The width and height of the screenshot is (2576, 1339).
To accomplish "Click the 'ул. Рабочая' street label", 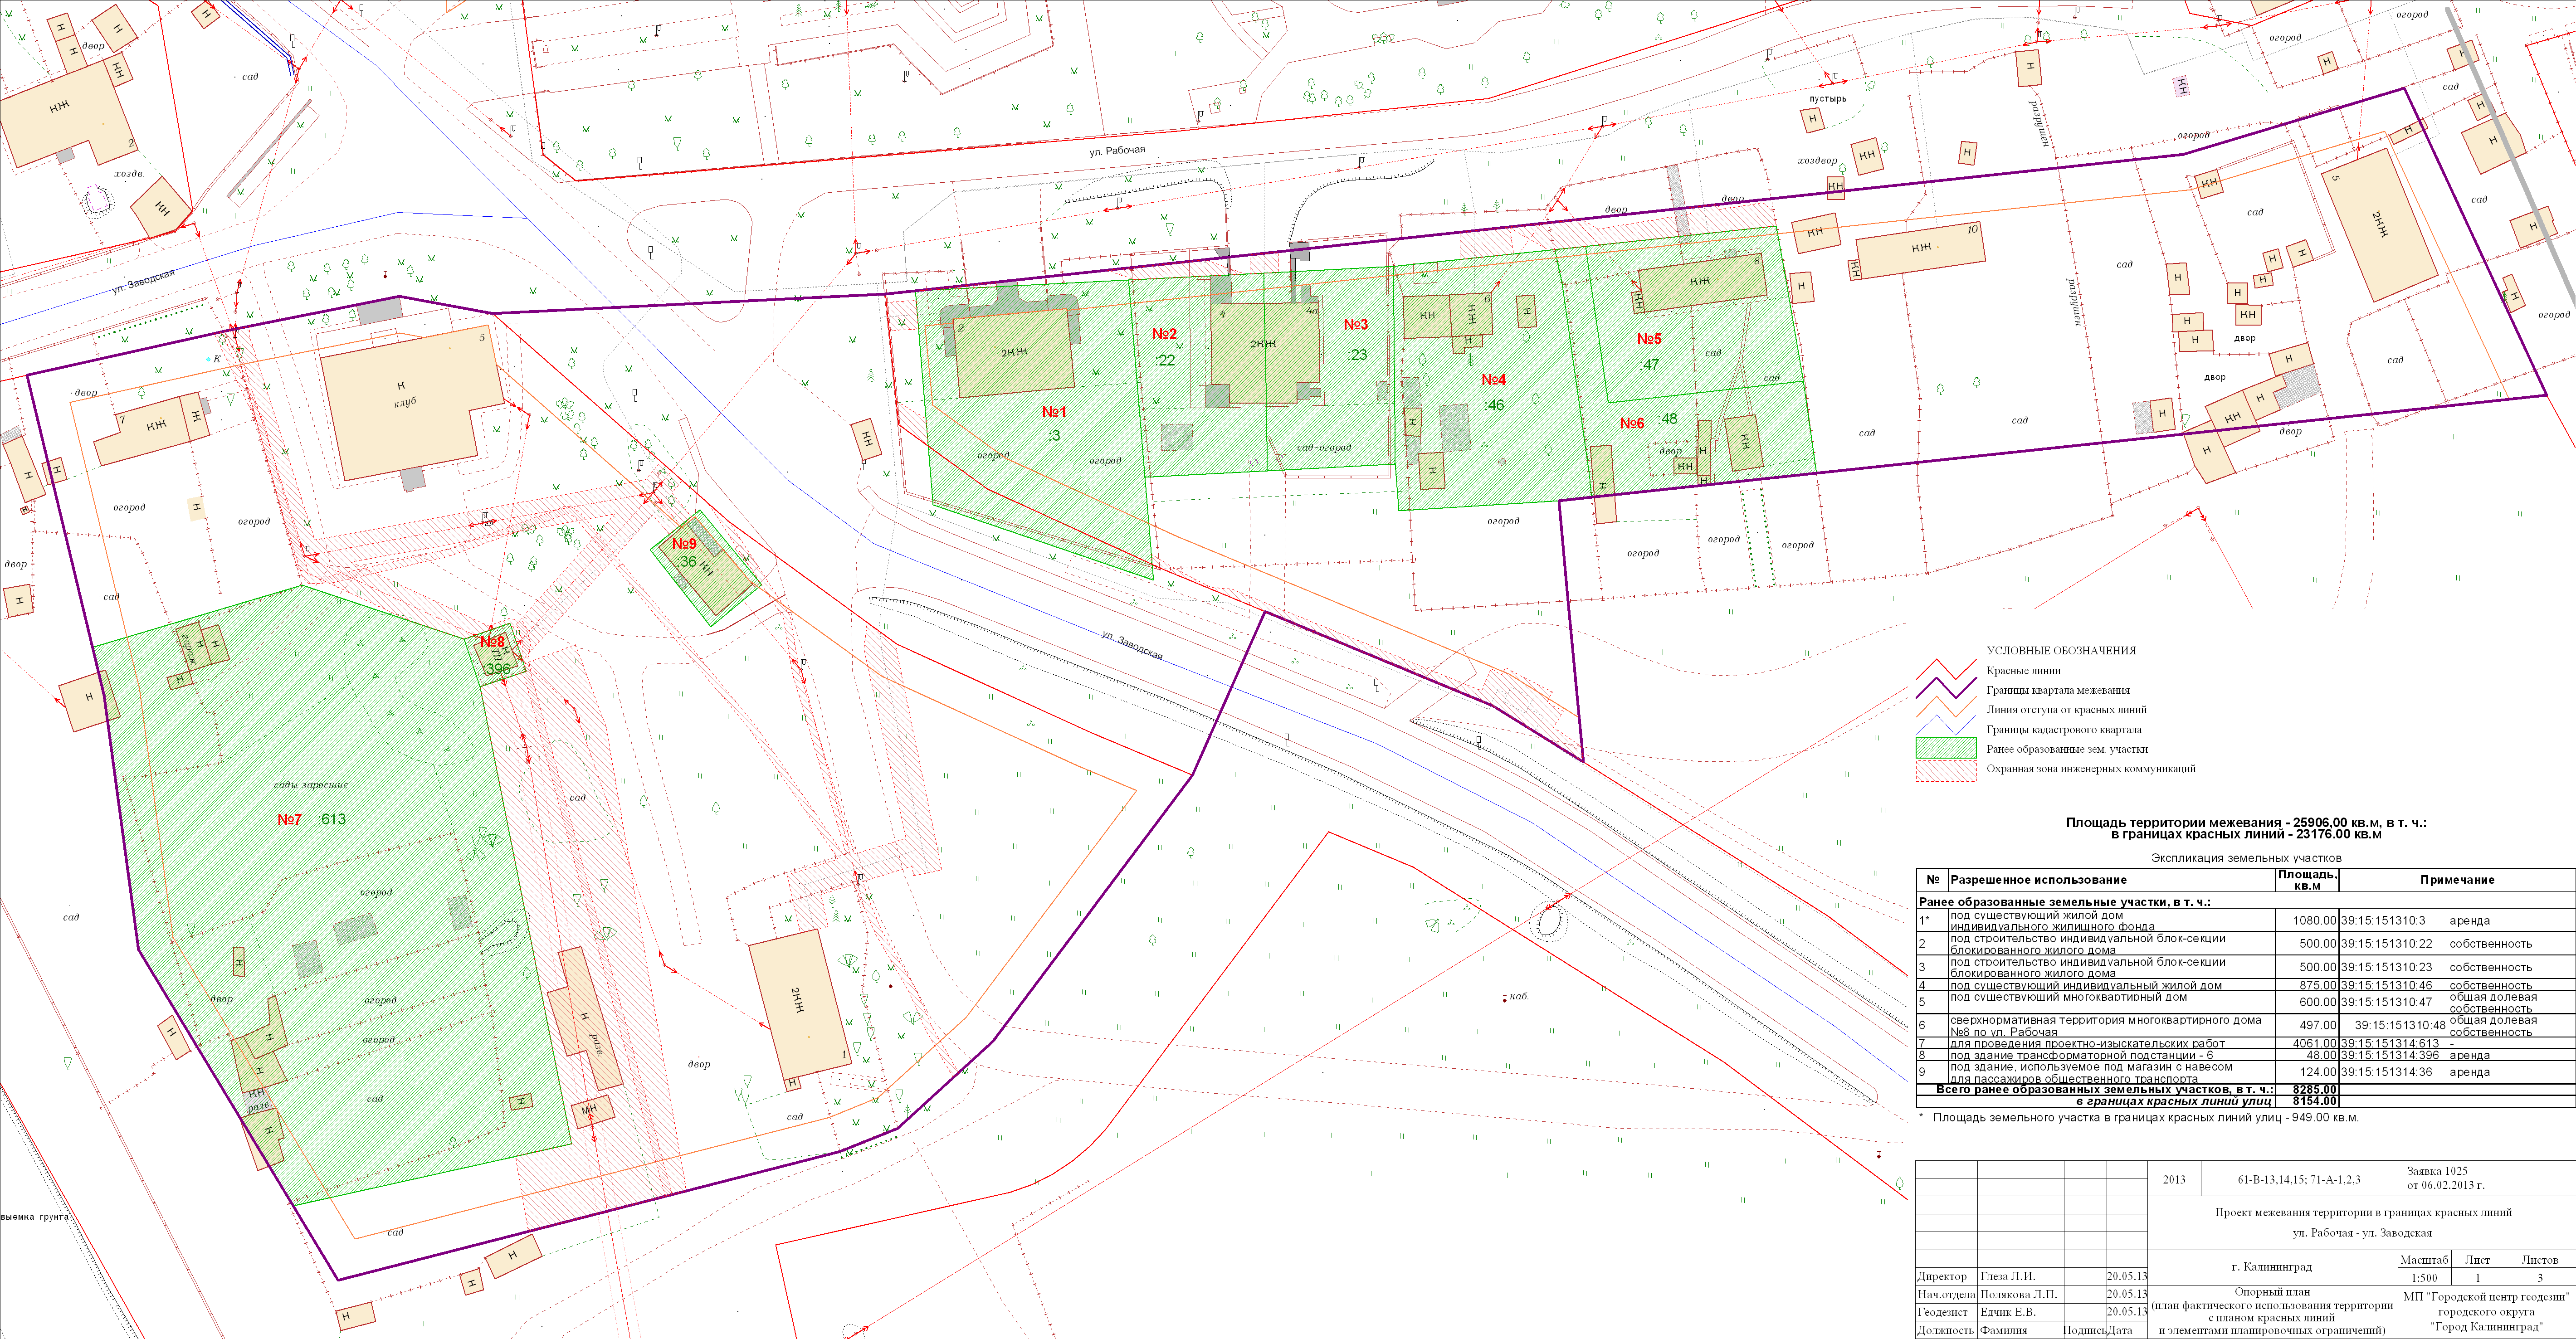I will click(1117, 151).
